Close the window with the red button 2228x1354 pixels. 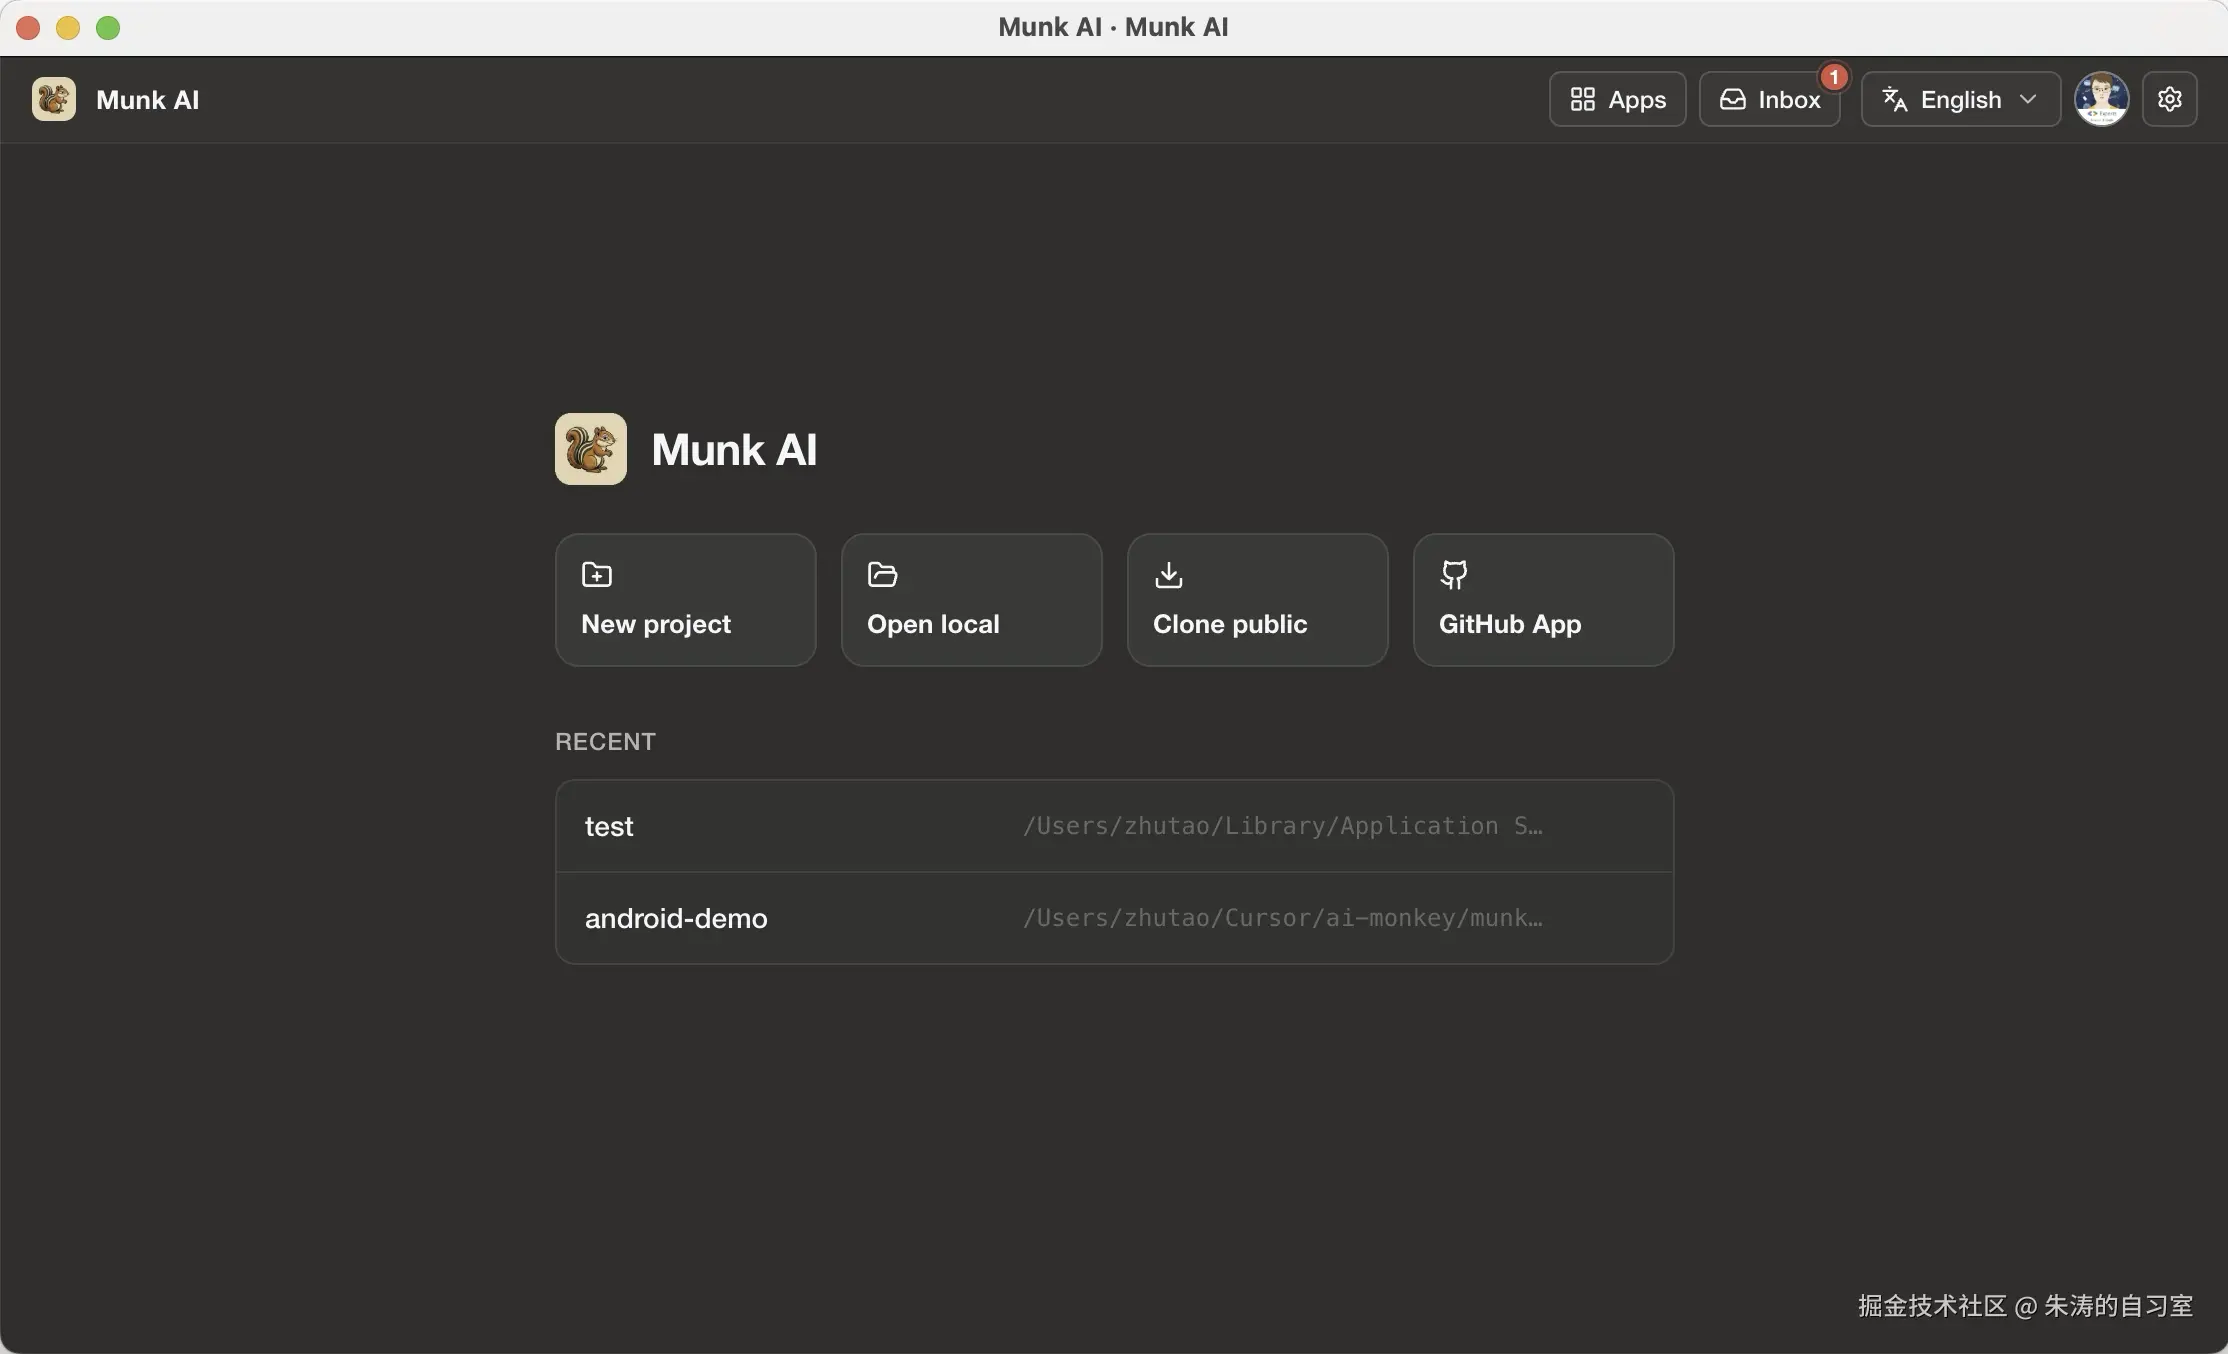coord(28,28)
